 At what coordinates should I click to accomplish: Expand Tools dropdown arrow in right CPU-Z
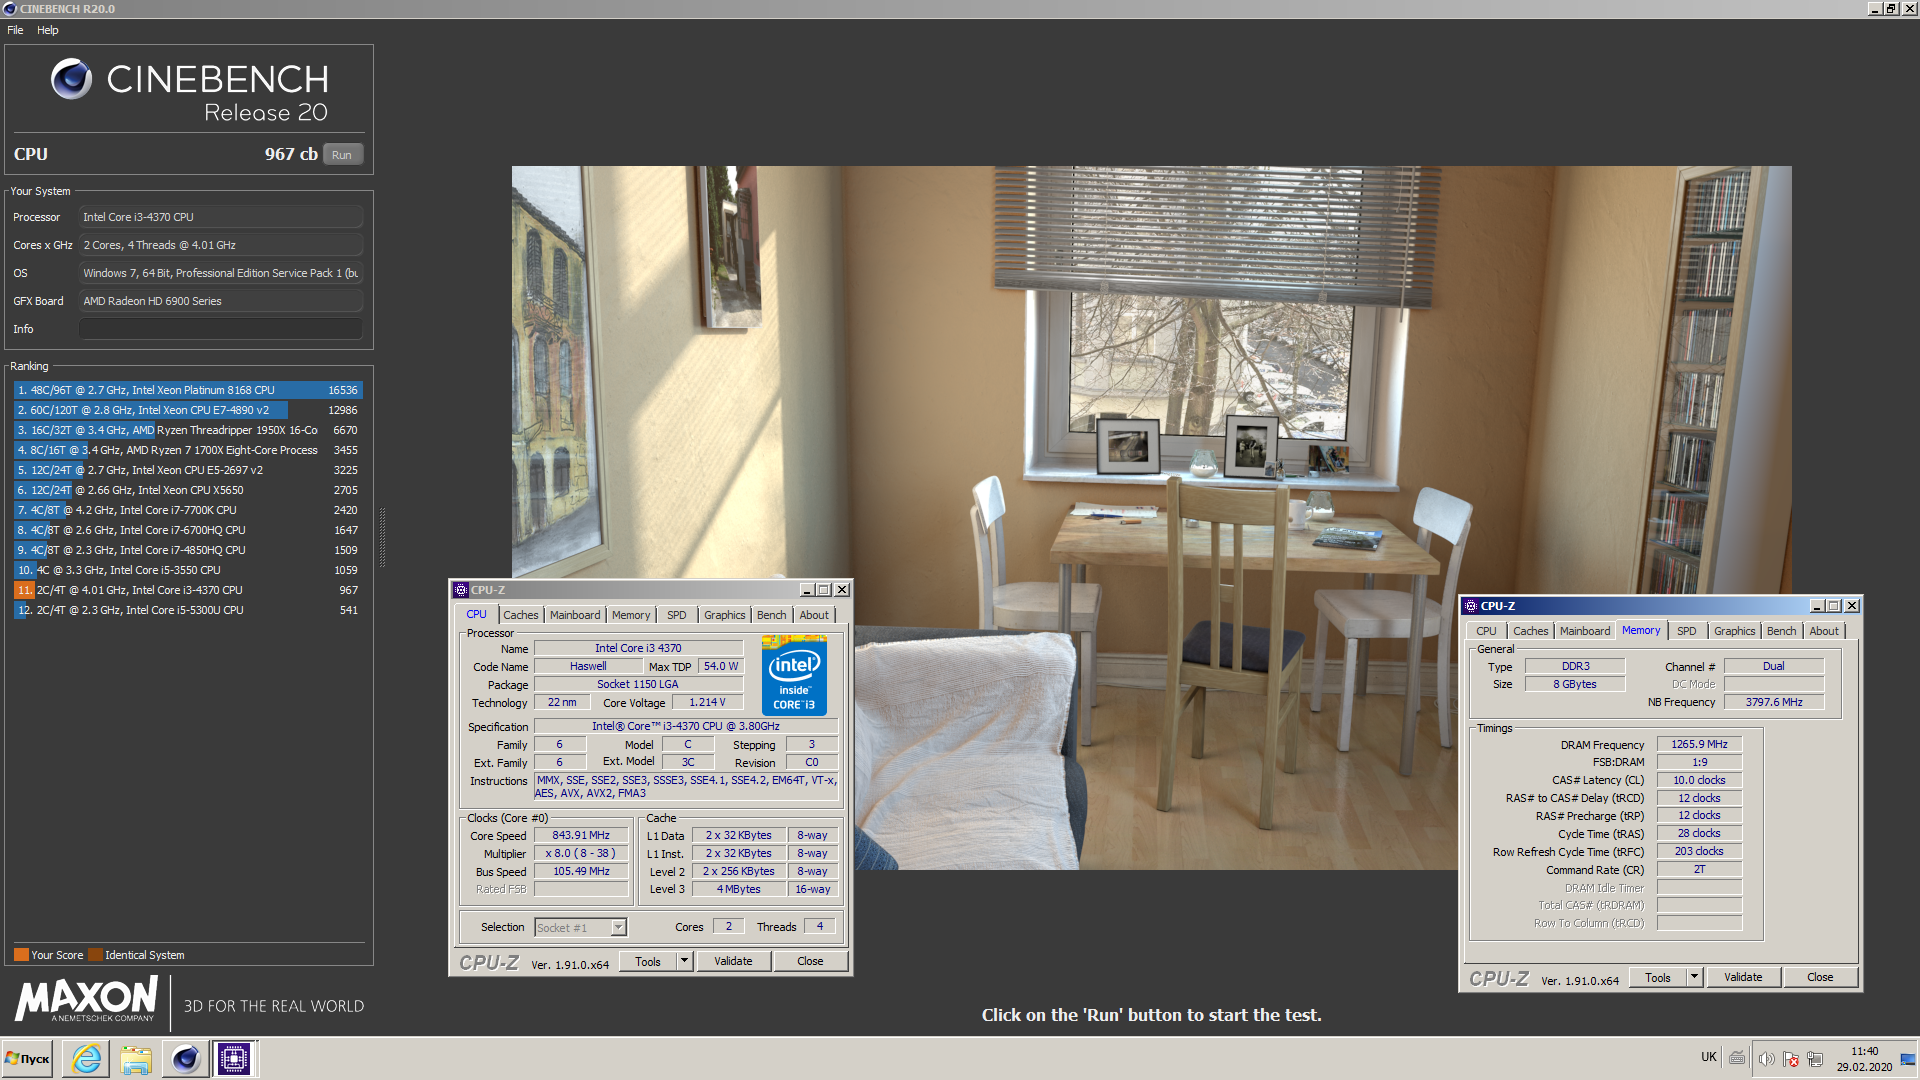point(1695,977)
